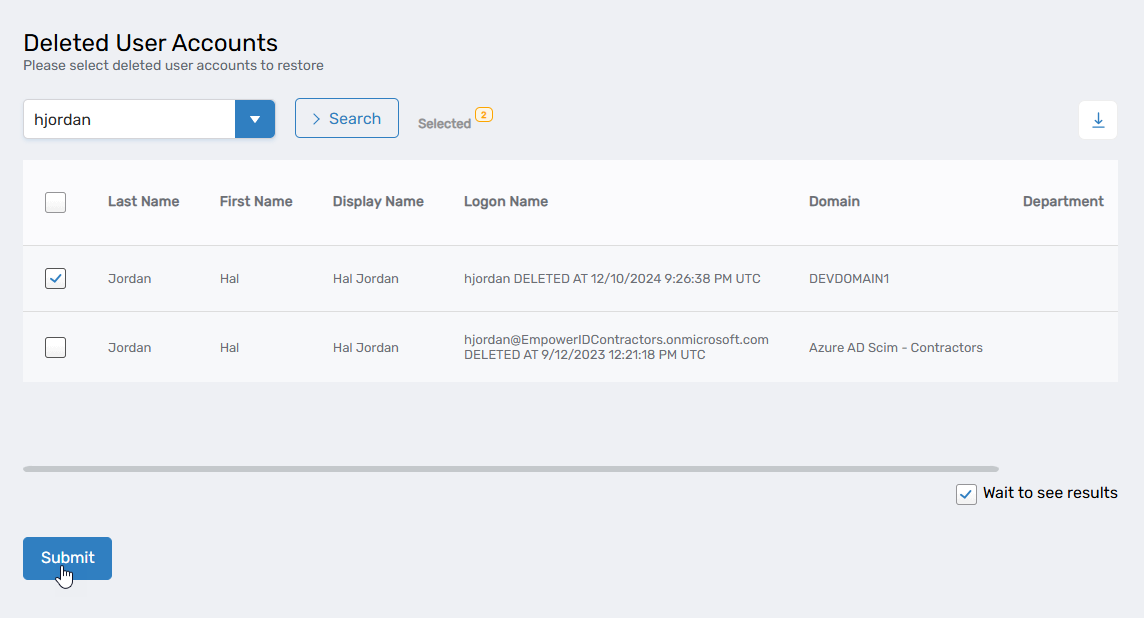Check the Azure AD Scim row checkbox
This screenshot has width=1144, height=618.
click(x=56, y=347)
